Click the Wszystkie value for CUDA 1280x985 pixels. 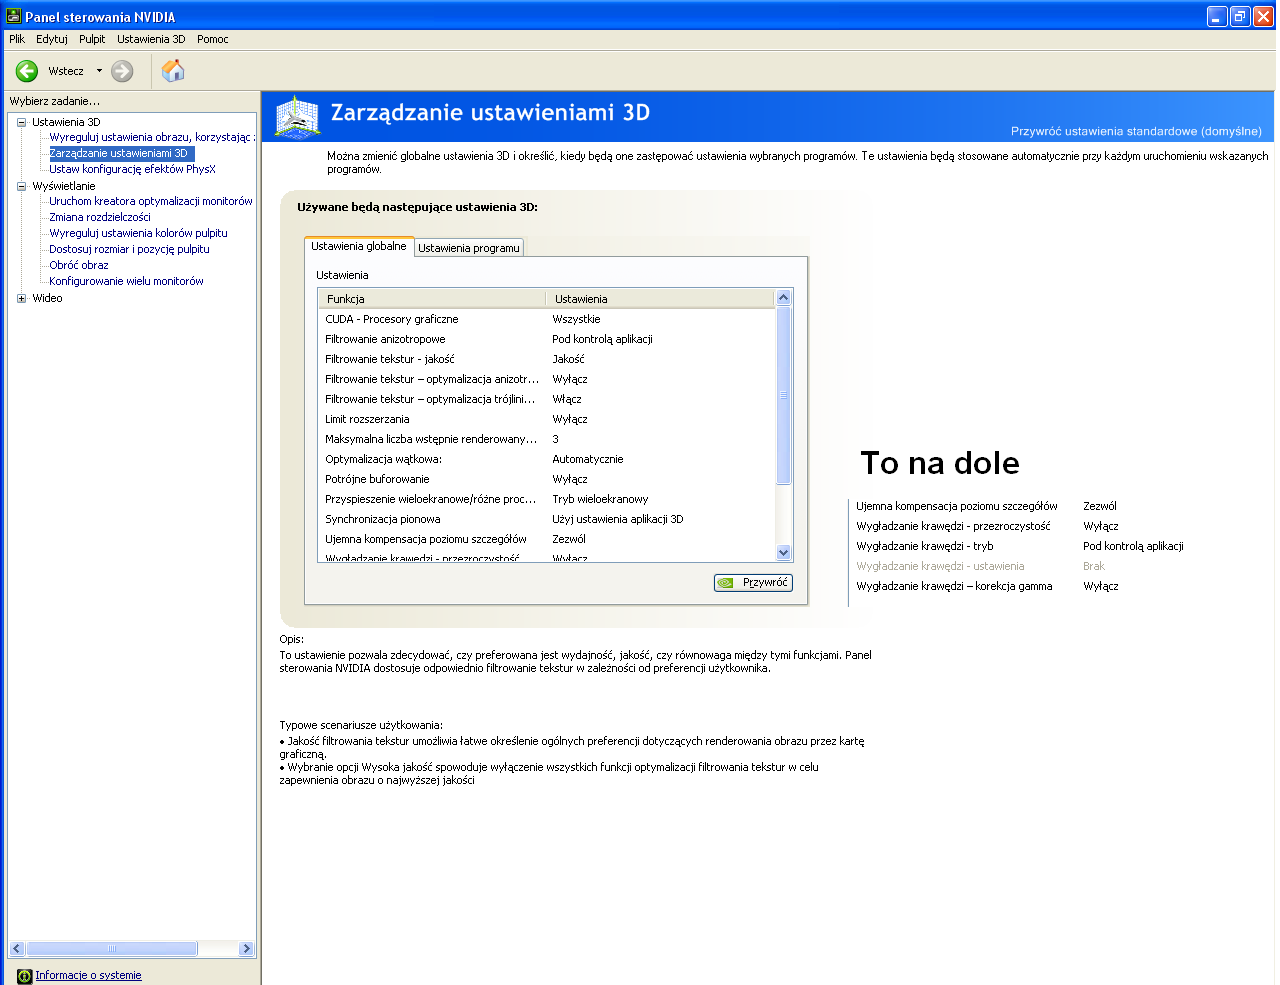click(x=576, y=319)
